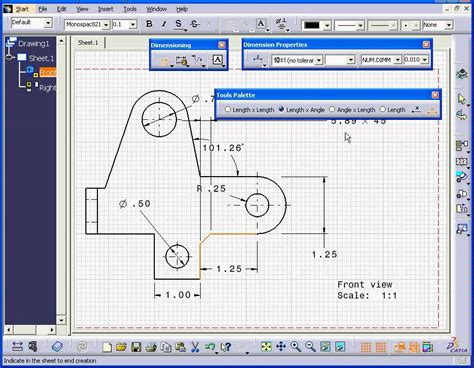Click the Select arrow tool in right toolbar
Screen dimensions: 474x368
(462, 99)
